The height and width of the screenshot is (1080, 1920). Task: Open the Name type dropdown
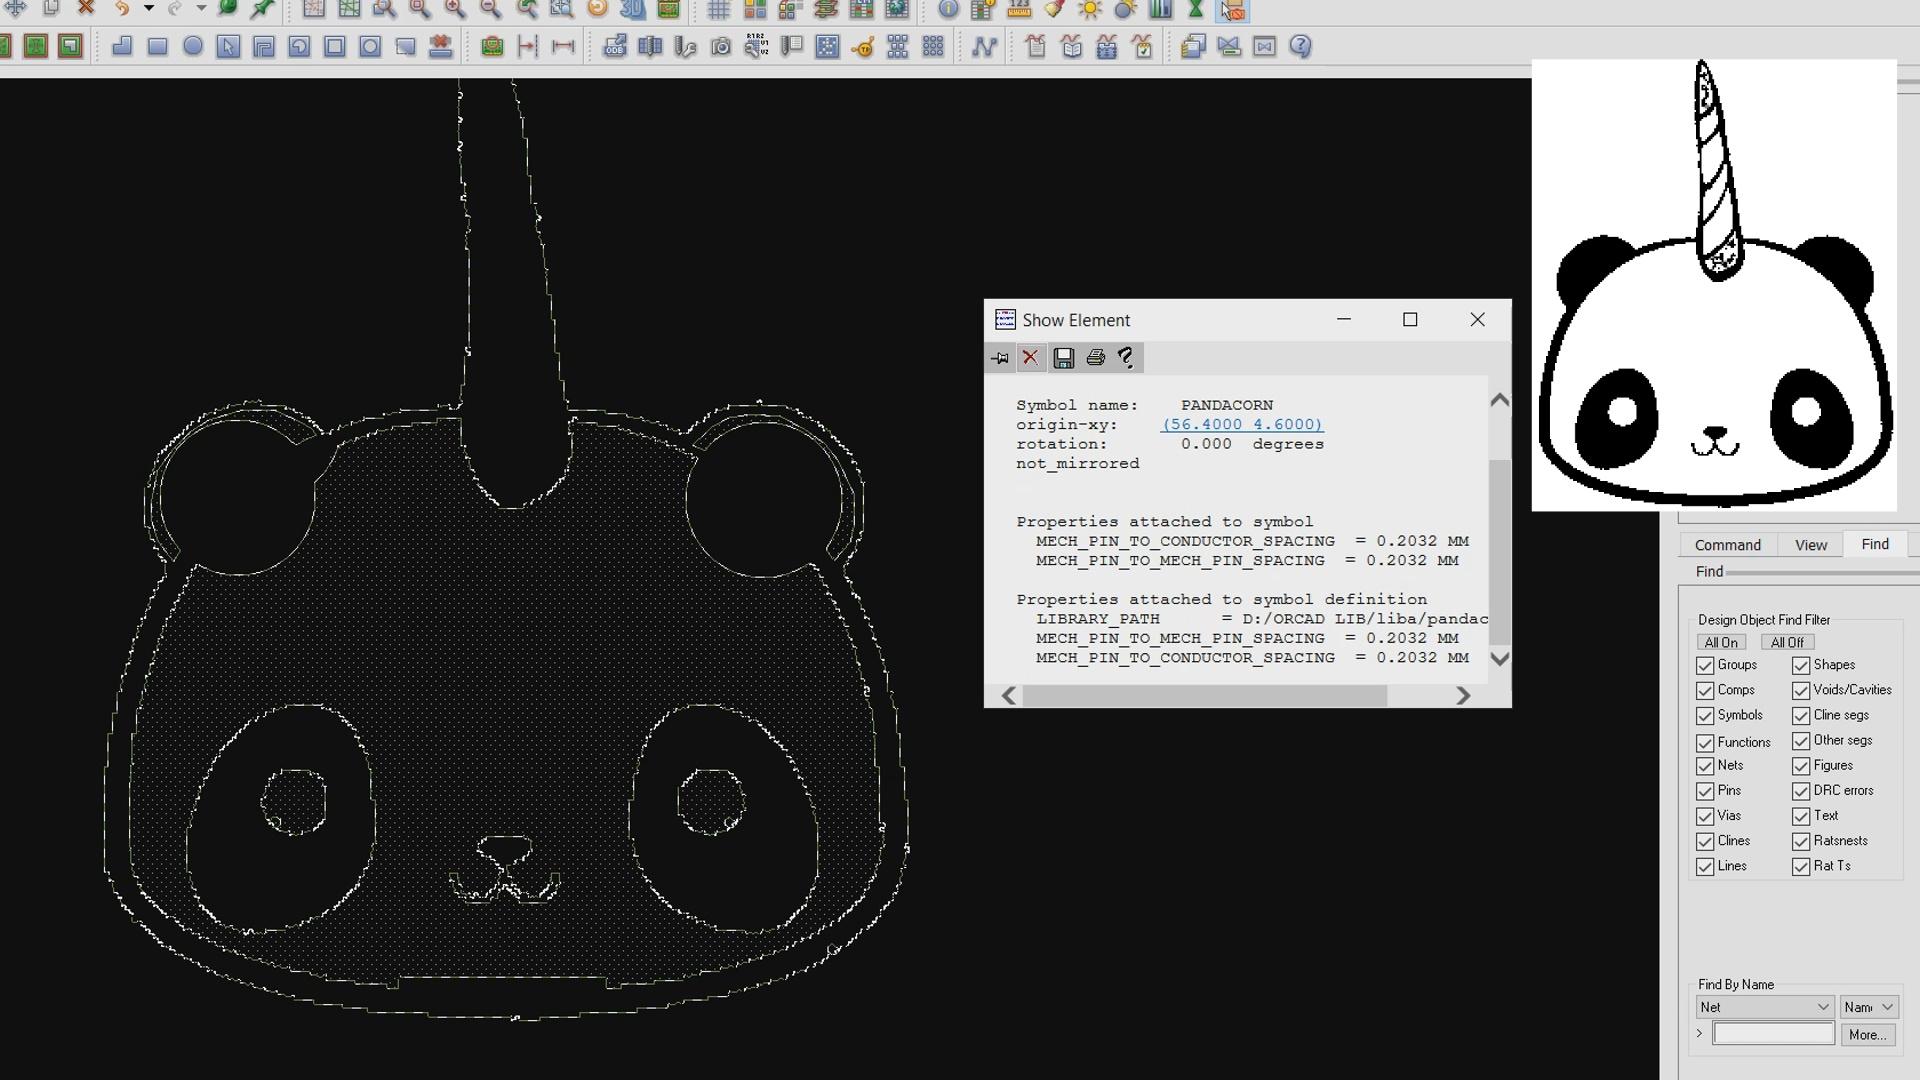1868,1007
